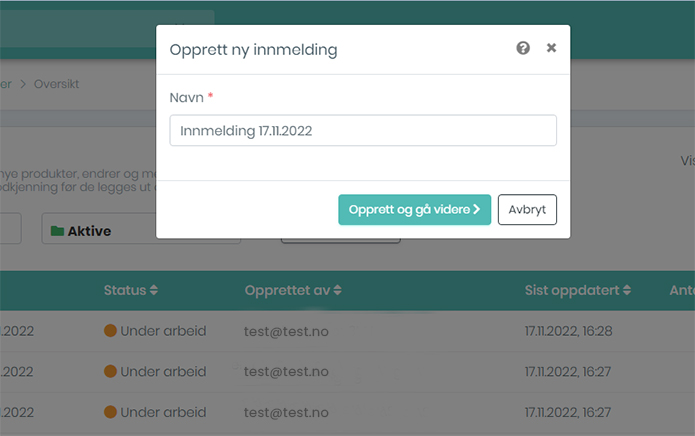This screenshot has height=436, width=695.
Task: Click the orange status dot in first row
Action: click(110, 331)
